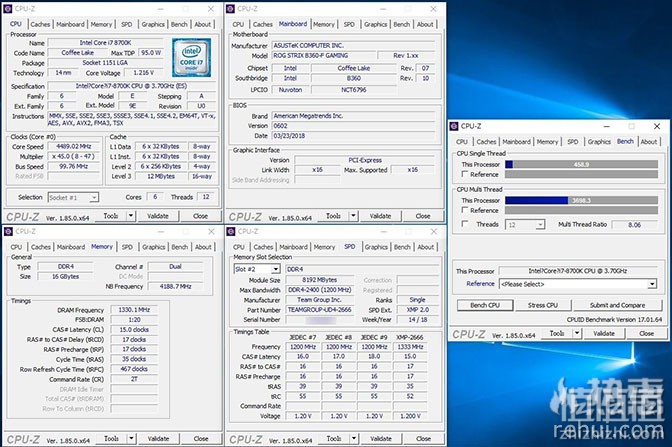Screen dimensions: 672x447
Task: Click CPU-Z app icon in Bench window title bar
Action: pos(454,126)
